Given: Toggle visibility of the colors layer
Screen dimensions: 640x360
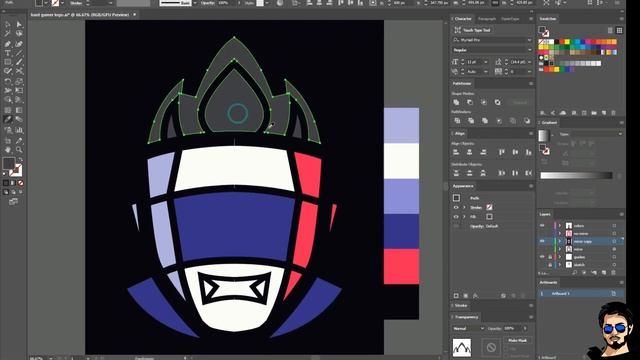Looking at the screenshot, I should point(542,225).
